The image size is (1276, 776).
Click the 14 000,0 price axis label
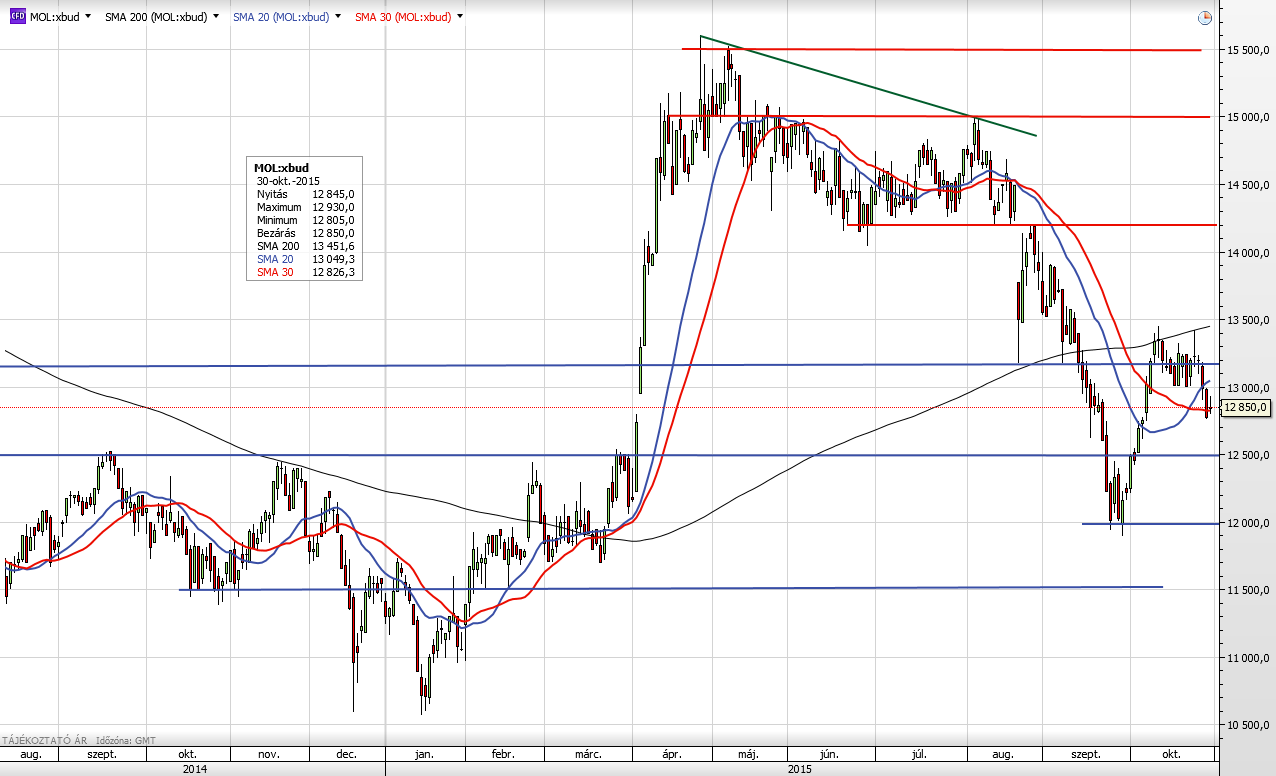coord(1247,253)
